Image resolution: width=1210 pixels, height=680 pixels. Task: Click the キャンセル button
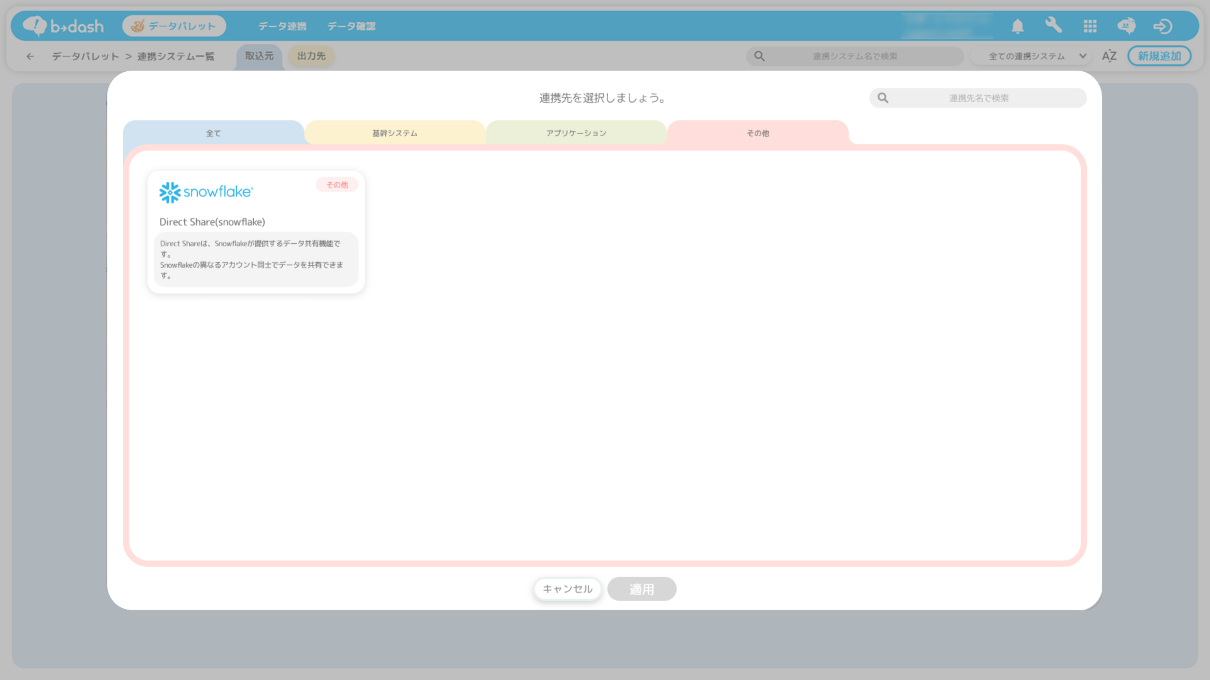(x=567, y=589)
